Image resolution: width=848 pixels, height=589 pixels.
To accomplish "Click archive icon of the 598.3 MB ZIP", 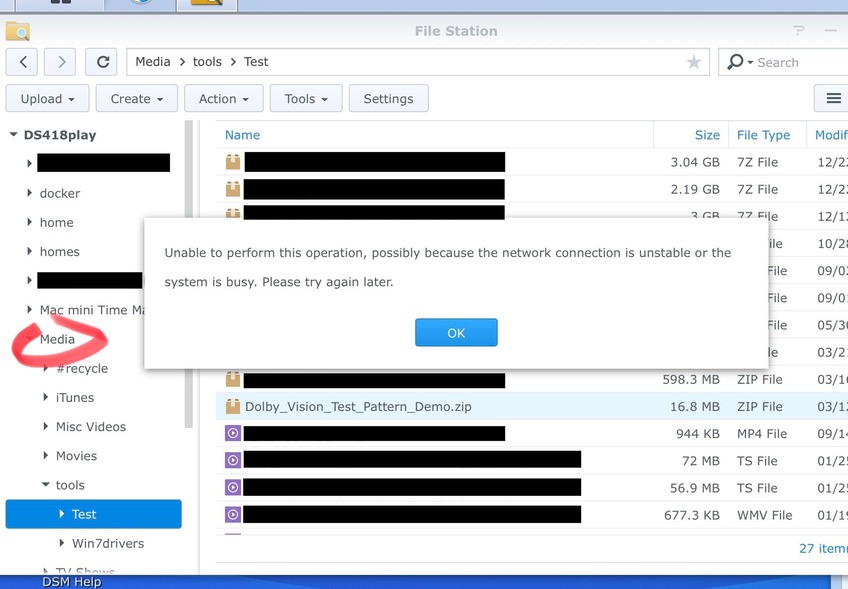I will point(233,379).
